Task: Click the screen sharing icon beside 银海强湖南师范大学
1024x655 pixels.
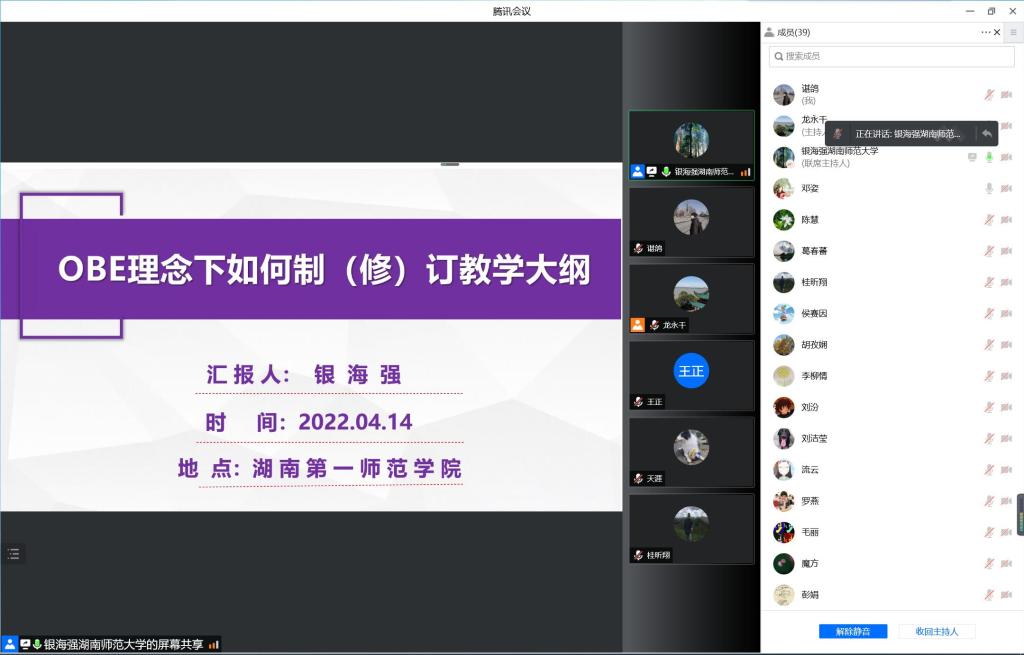Action: tap(972, 157)
